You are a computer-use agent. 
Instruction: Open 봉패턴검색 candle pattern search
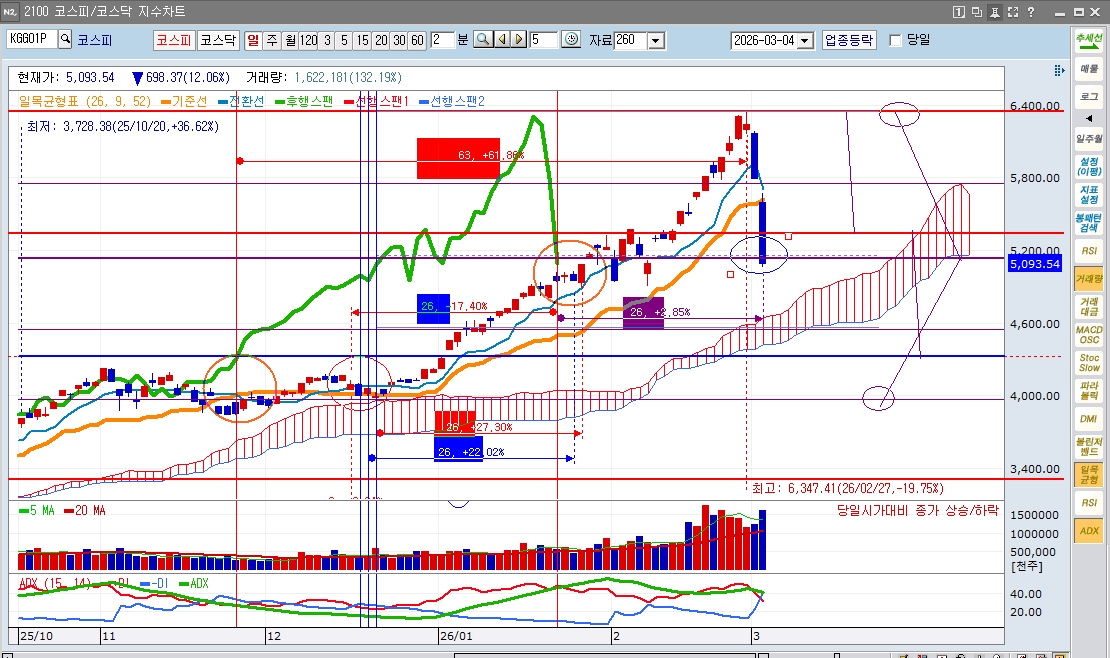pos(1089,222)
